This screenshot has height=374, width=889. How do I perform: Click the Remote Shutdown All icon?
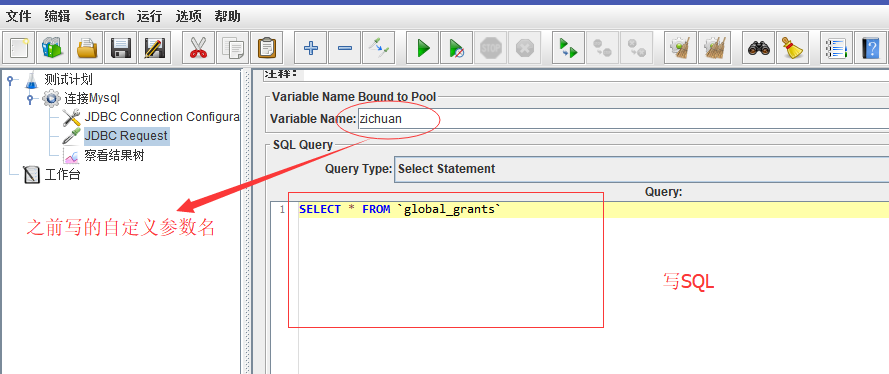pyautogui.click(x=636, y=48)
